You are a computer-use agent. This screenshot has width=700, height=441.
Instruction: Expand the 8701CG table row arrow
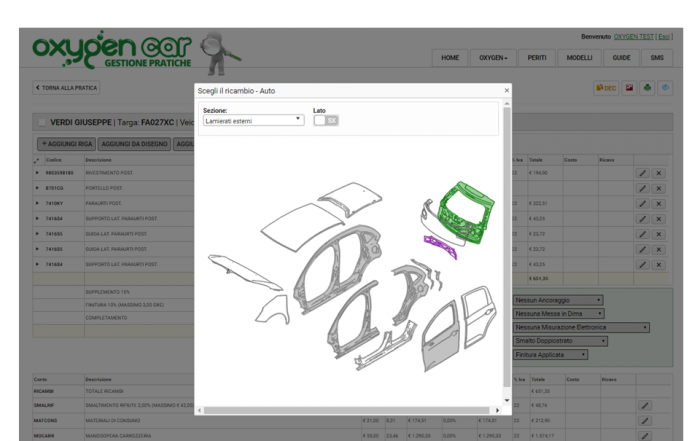click(x=37, y=188)
